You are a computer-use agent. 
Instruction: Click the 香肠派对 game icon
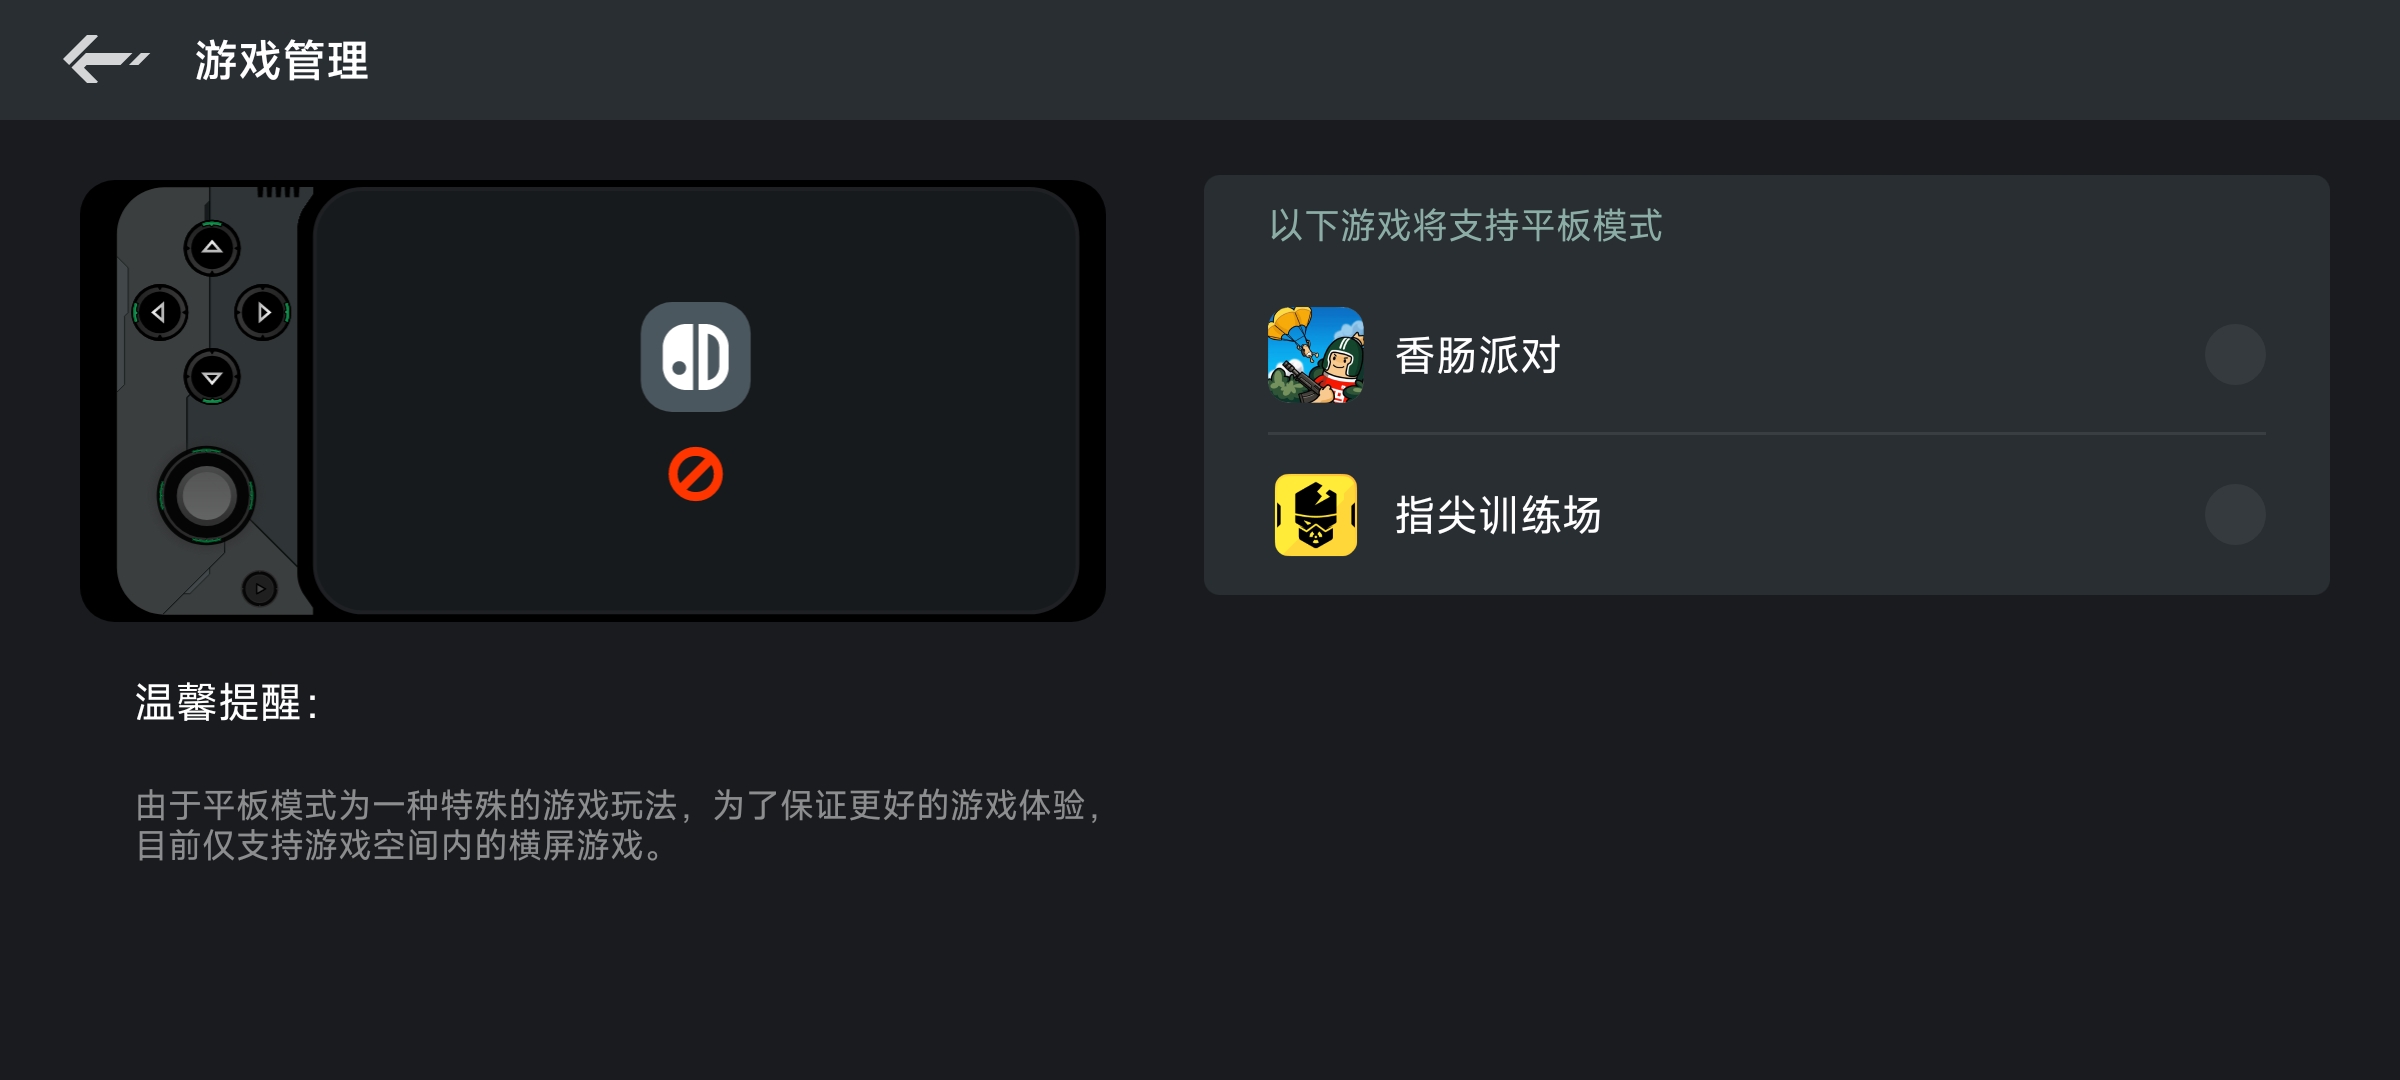(1316, 355)
